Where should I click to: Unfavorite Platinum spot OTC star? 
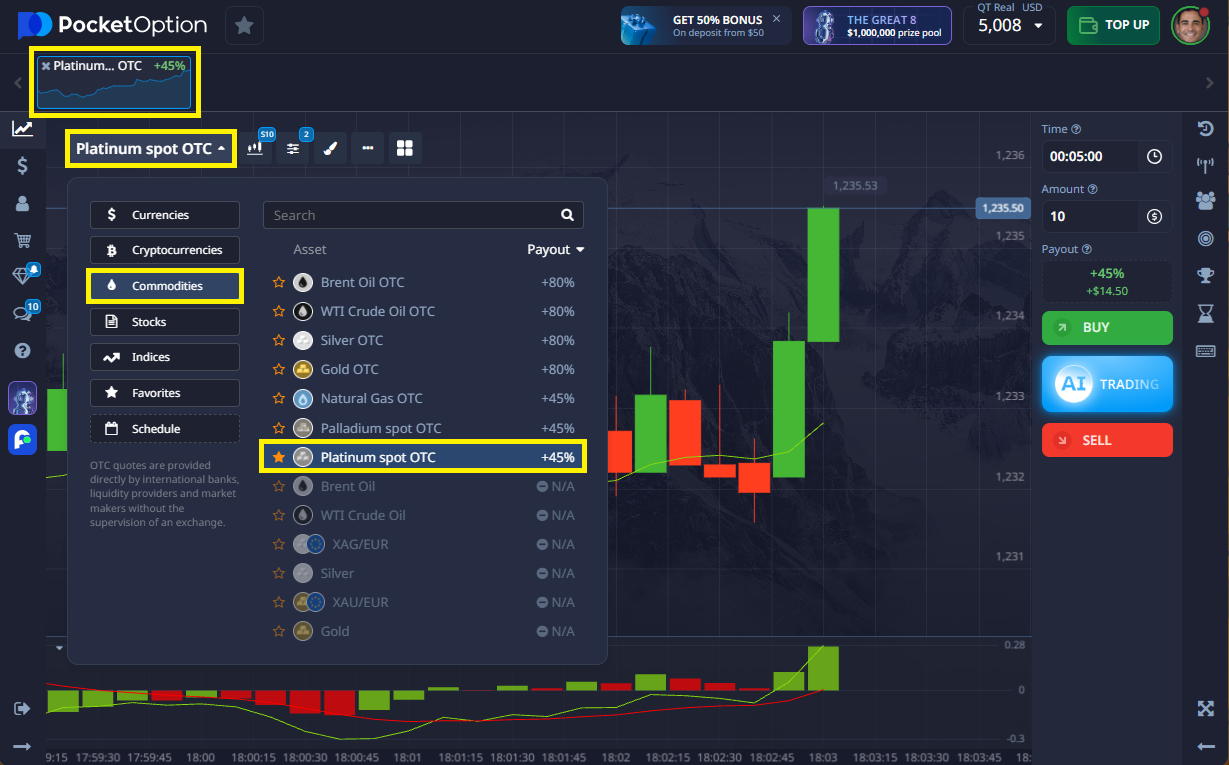pos(280,457)
